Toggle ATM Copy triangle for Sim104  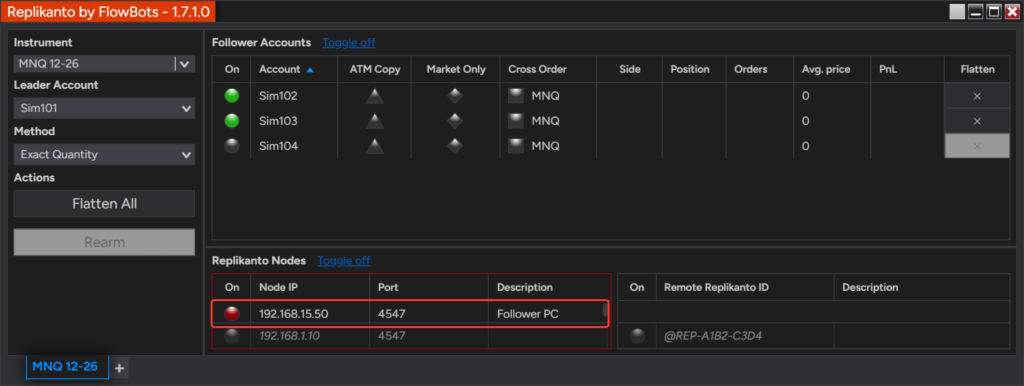374,146
